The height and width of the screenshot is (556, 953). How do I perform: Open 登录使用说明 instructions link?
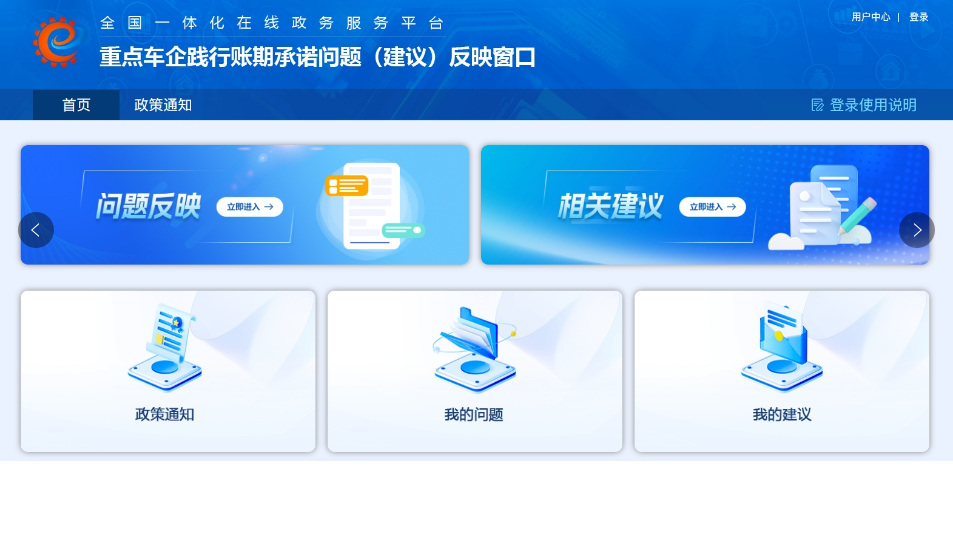pos(872,105)
